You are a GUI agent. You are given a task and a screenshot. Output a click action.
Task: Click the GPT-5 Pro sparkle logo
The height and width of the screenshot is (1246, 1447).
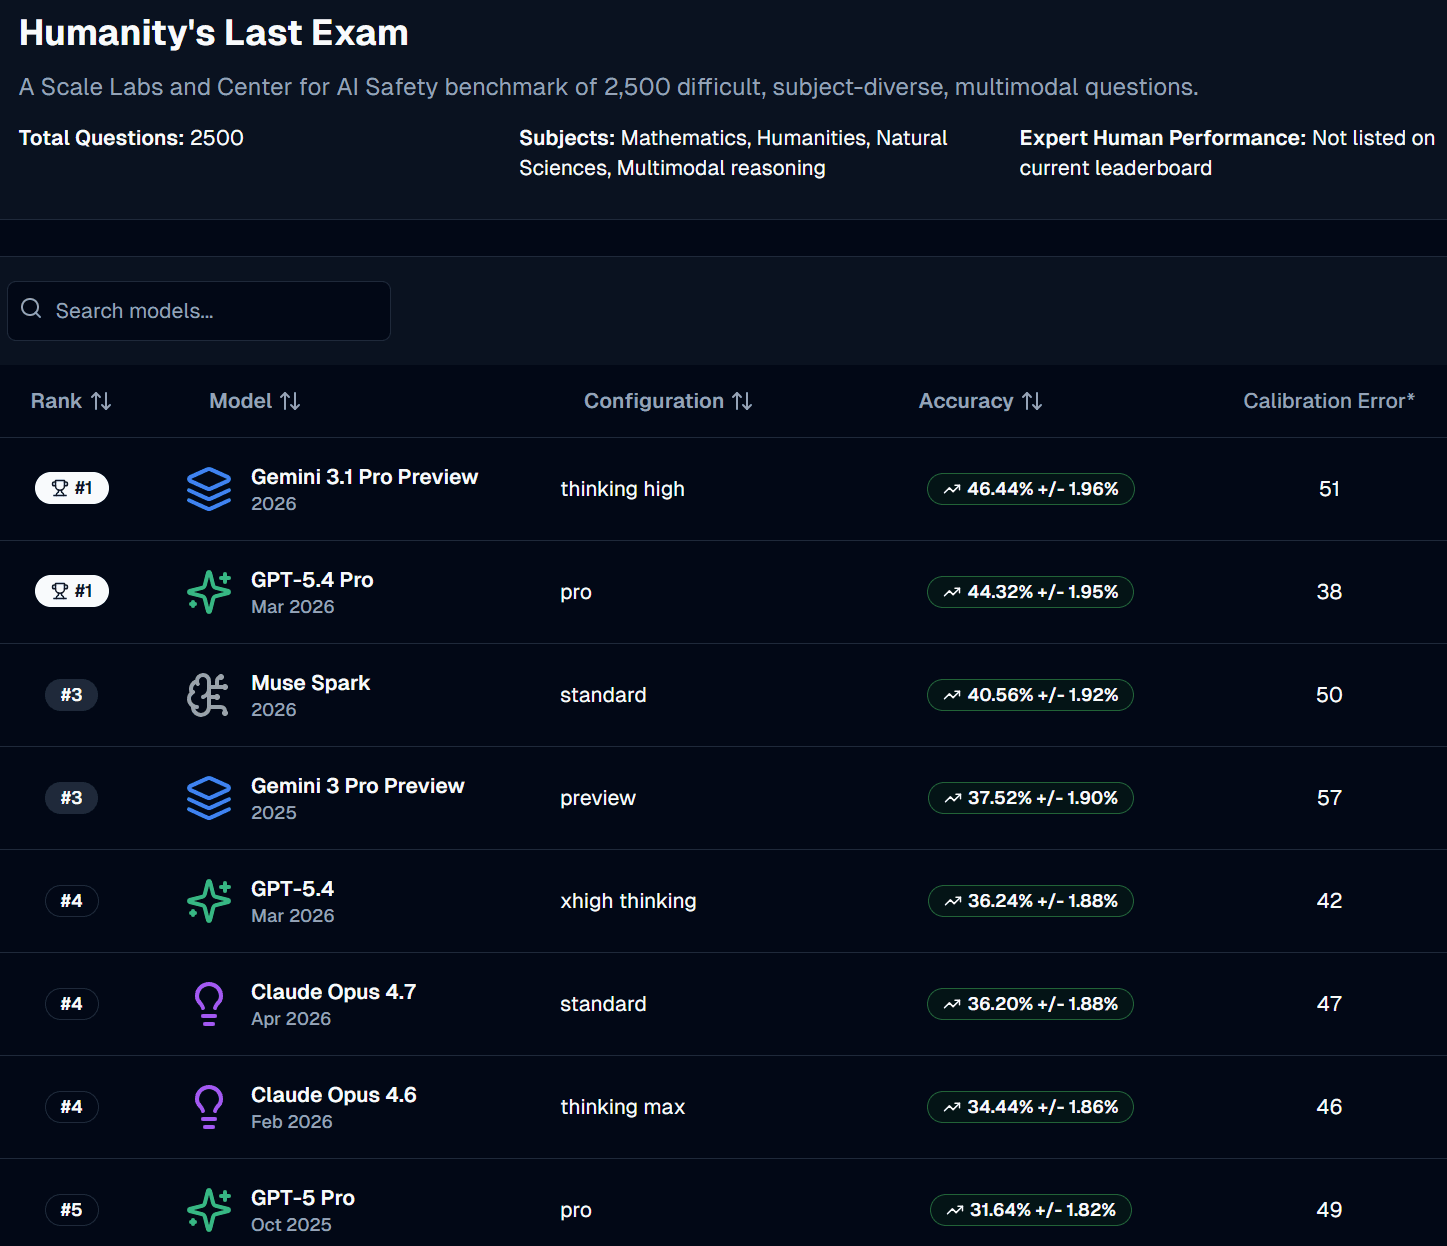coord(209,1210)
